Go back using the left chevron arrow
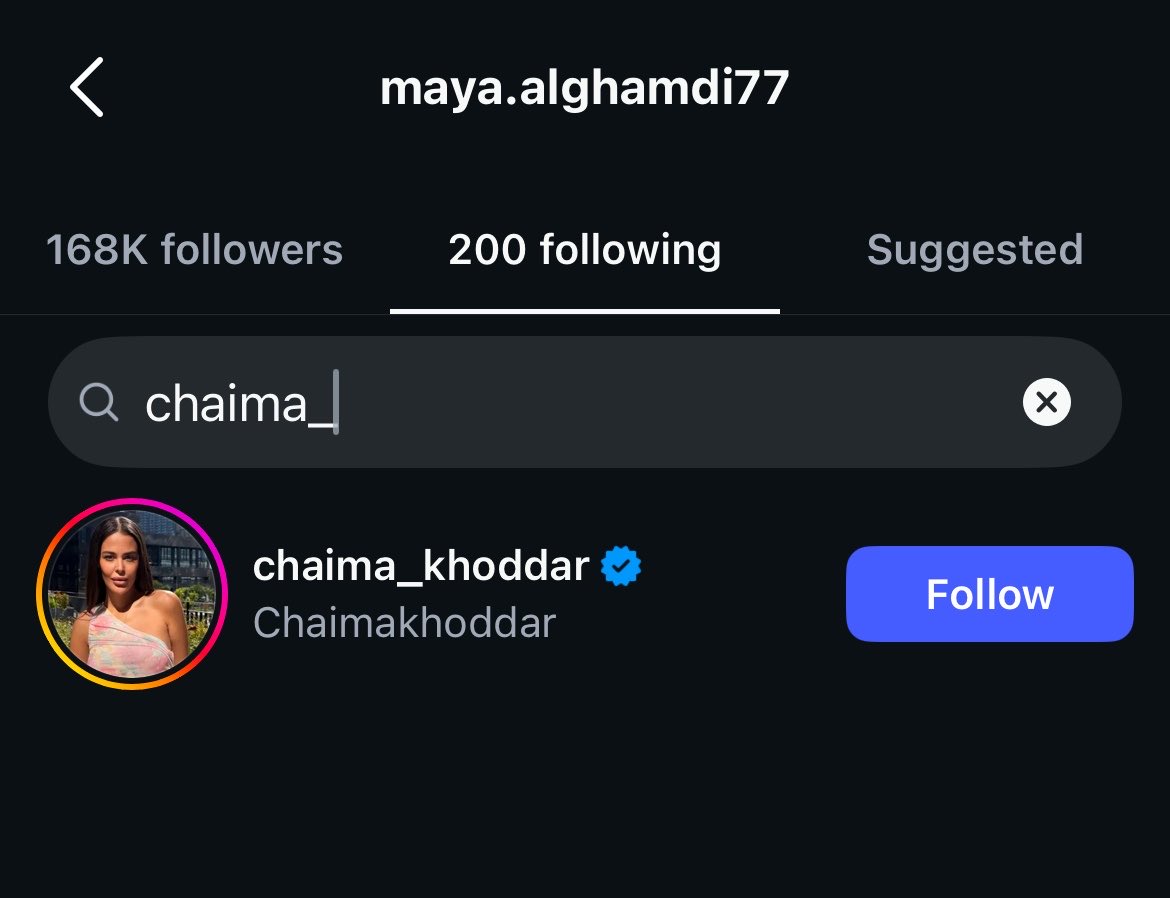Image resolution: width=1170 pixels, height=898 pixels. pos(87,87)
